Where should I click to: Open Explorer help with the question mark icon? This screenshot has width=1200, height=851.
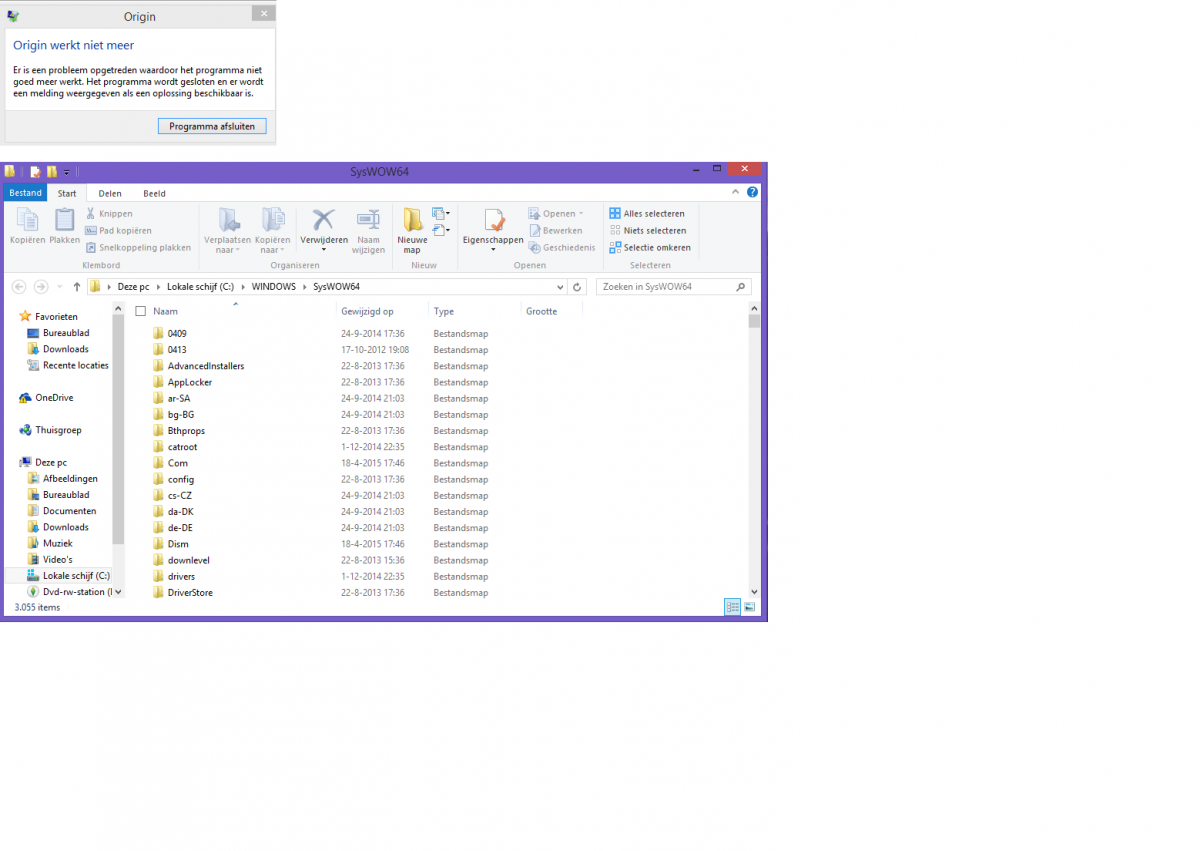pyautogui.click(x=752, y=192)
